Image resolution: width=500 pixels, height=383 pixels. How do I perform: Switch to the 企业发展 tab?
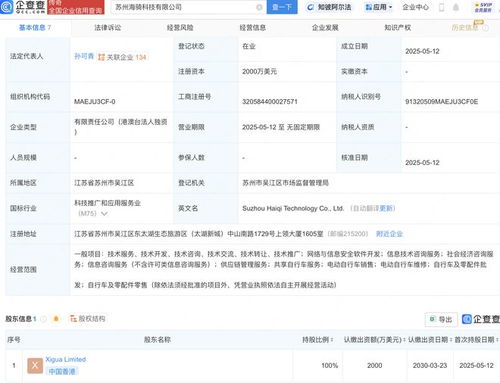coord(325,28)
